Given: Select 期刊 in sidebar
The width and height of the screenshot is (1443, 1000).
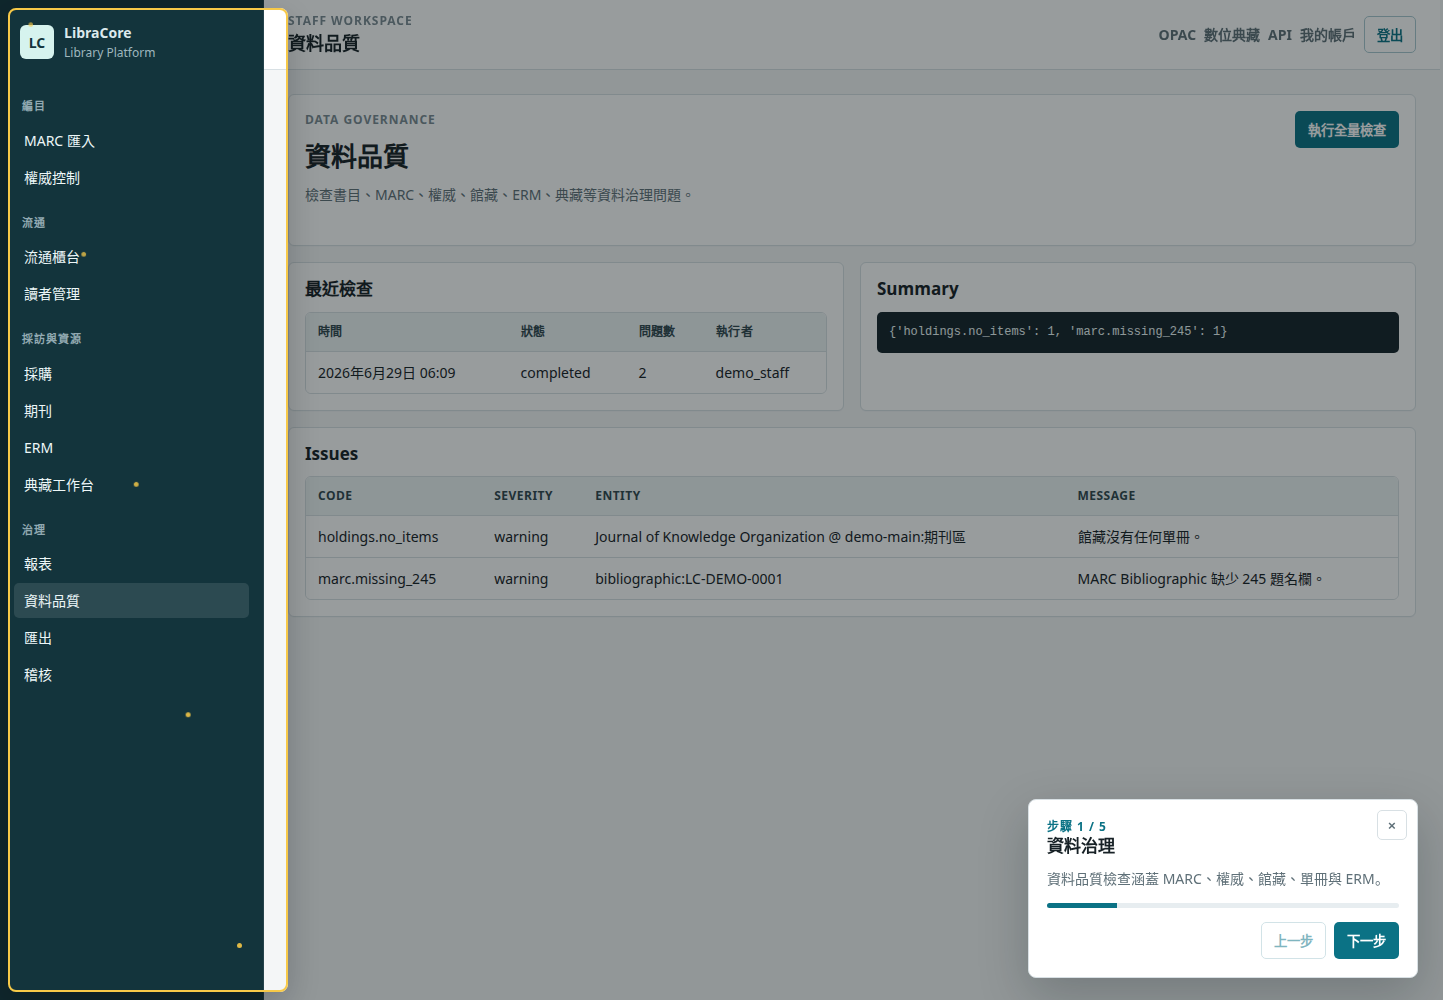Looking at the screenshot, I should click(130, 411).
